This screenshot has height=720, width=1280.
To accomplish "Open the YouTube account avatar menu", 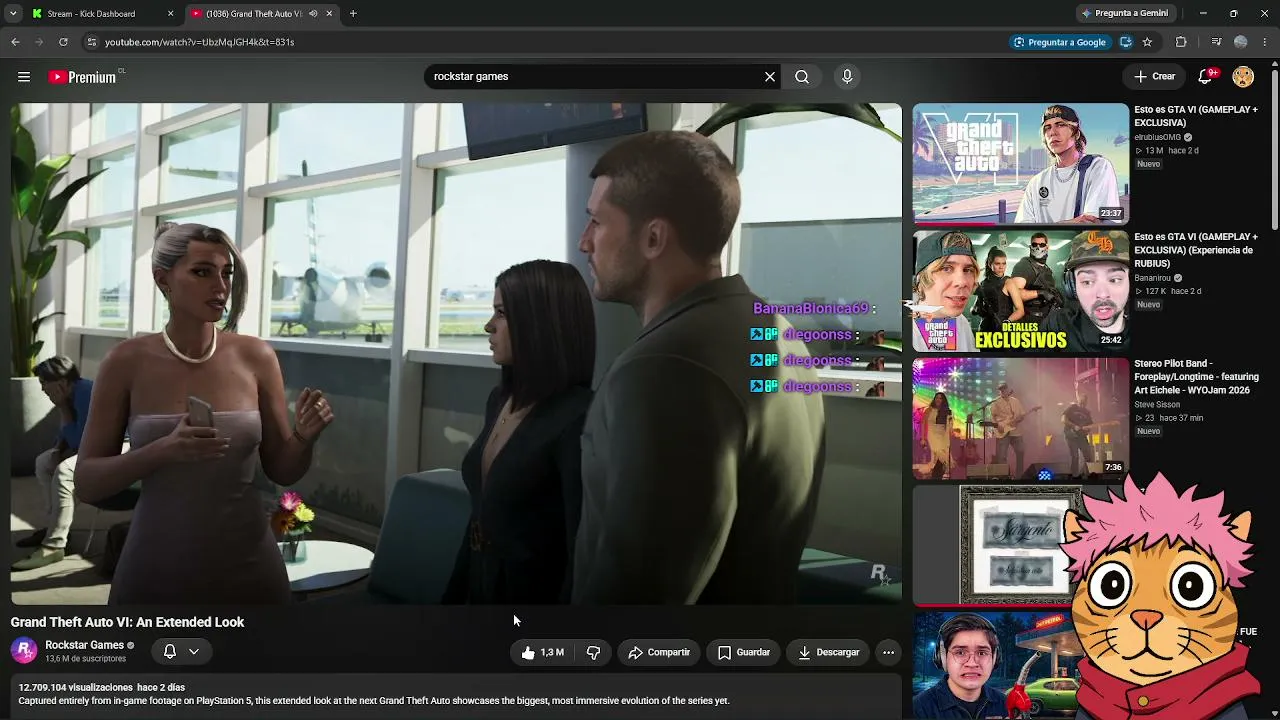I will click(x=1243, y=77).
